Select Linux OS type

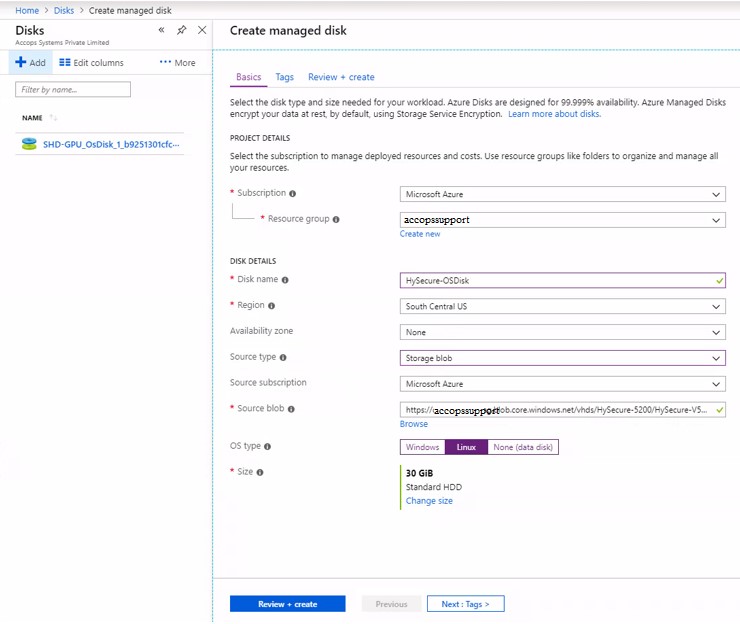[x=466, y=447]
